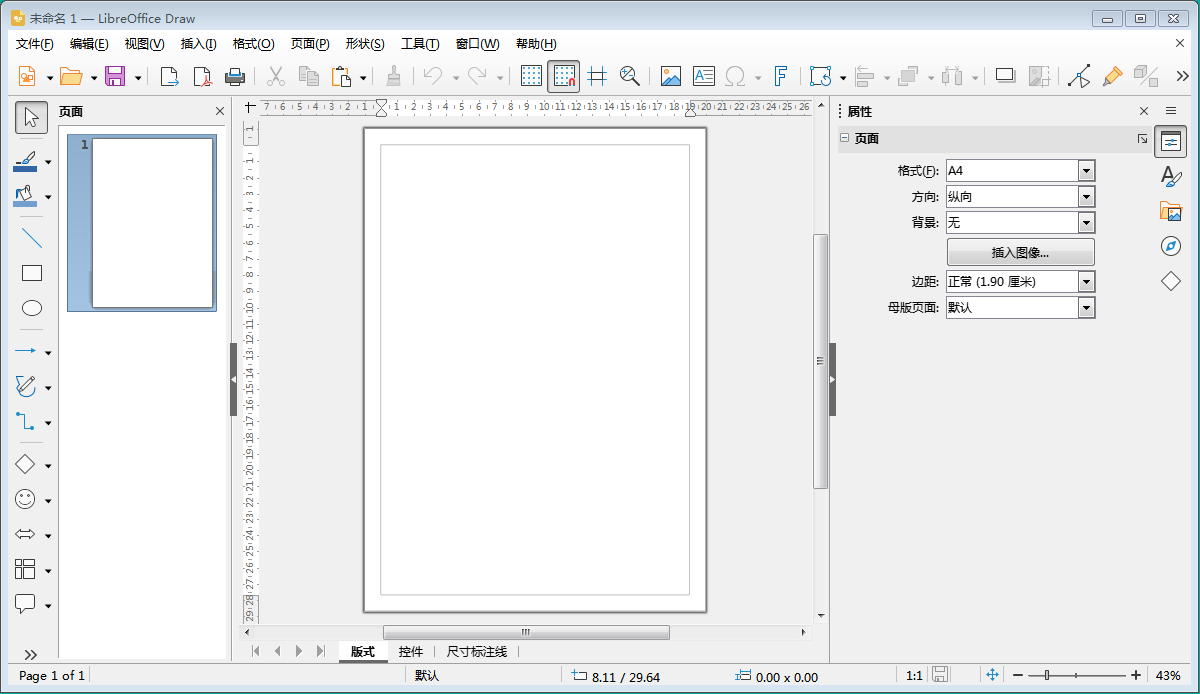Click the Export as PDF icon
1200x694 pixels.
pos(202,76)
